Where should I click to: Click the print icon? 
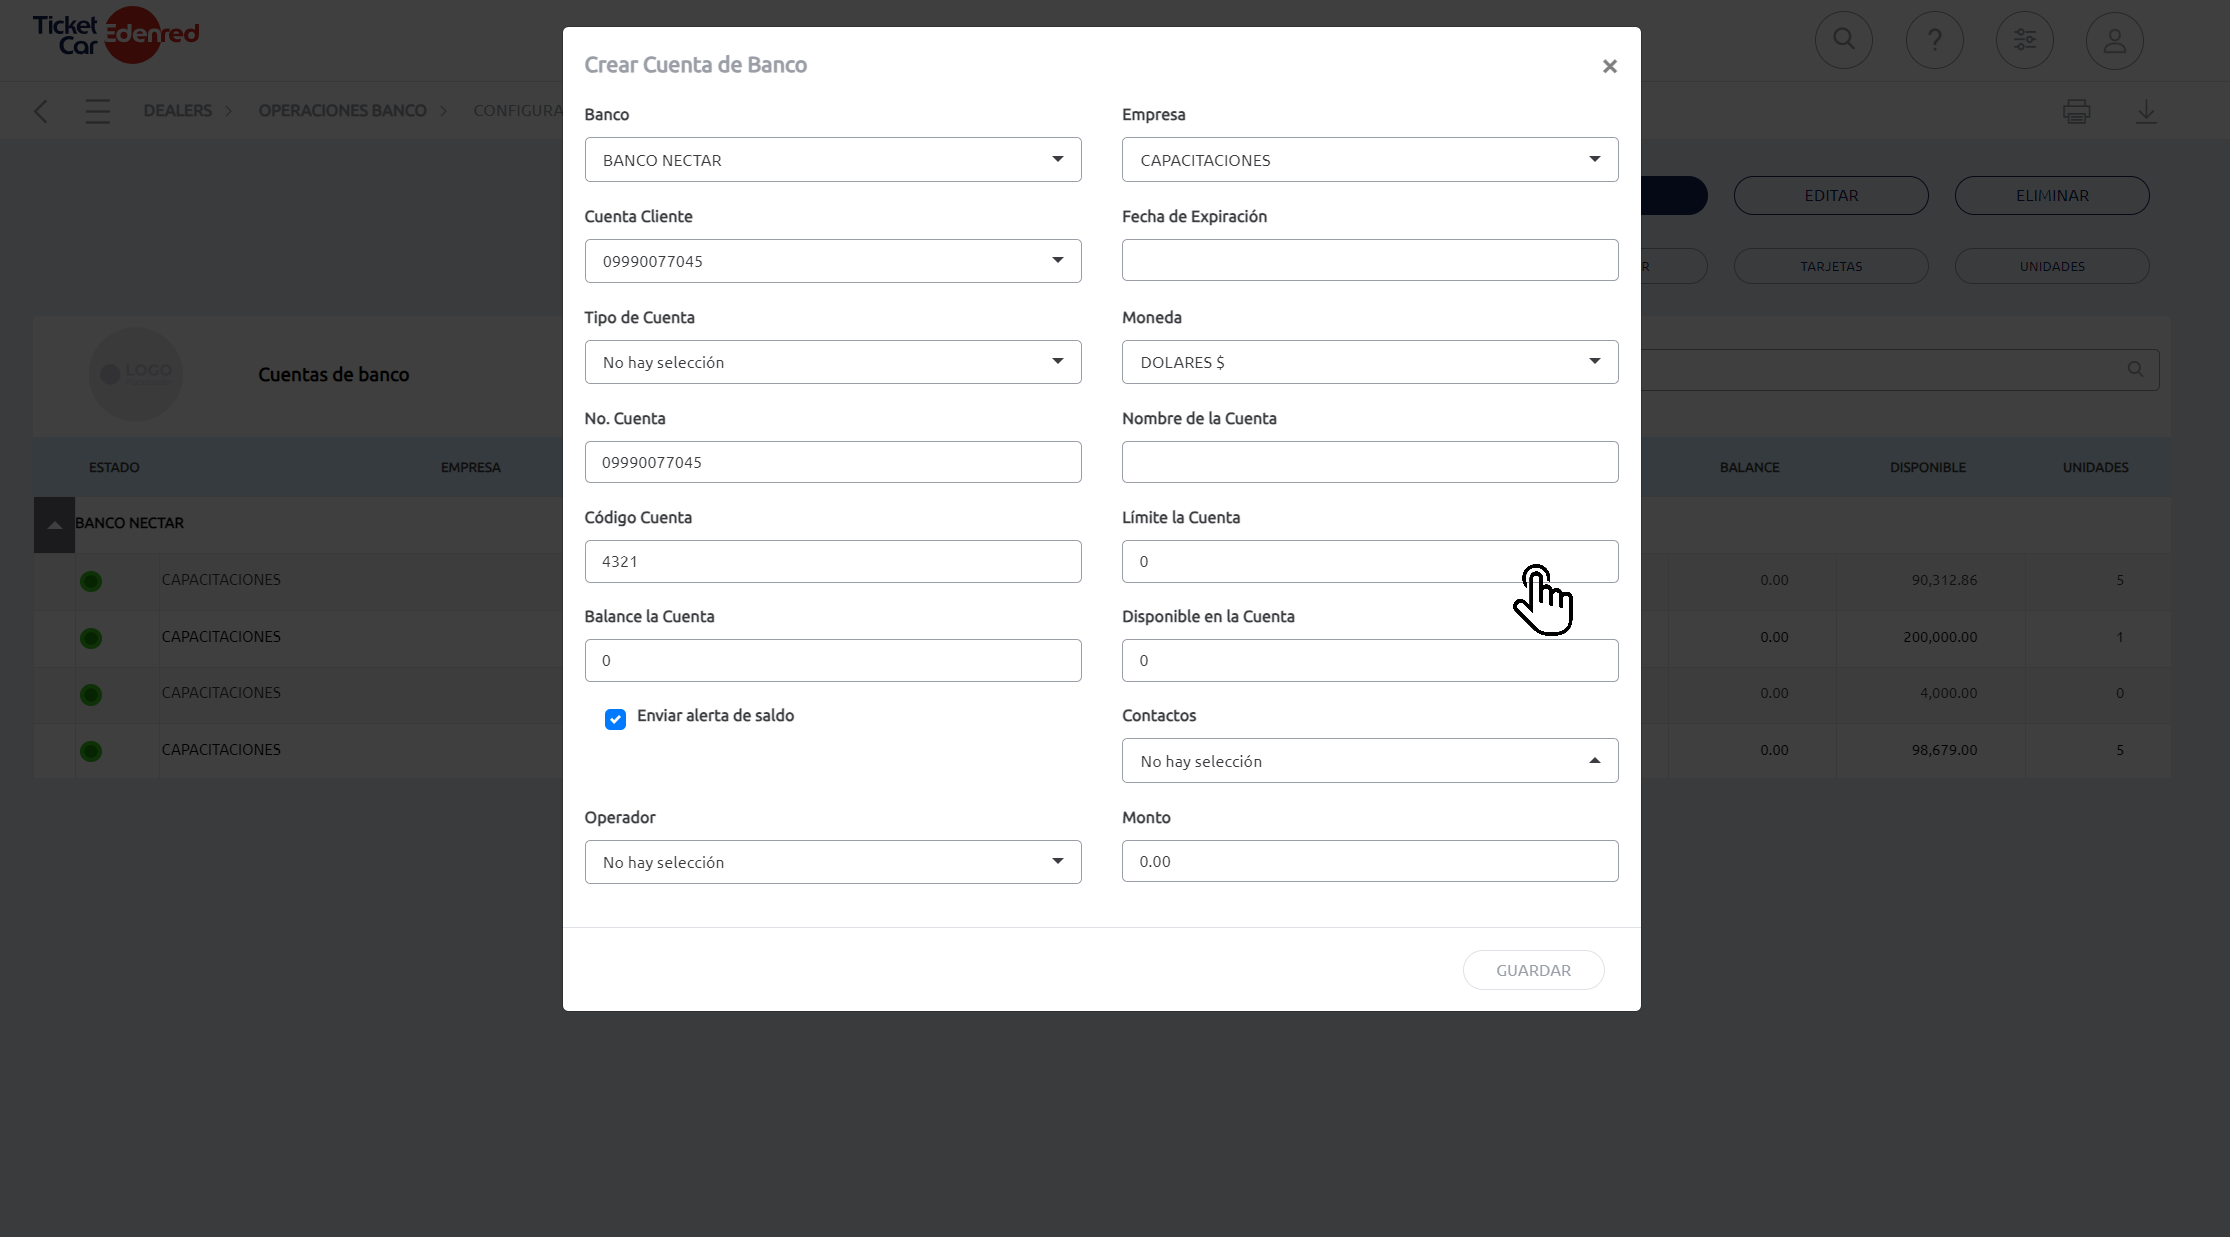[x=2076, y=111]
